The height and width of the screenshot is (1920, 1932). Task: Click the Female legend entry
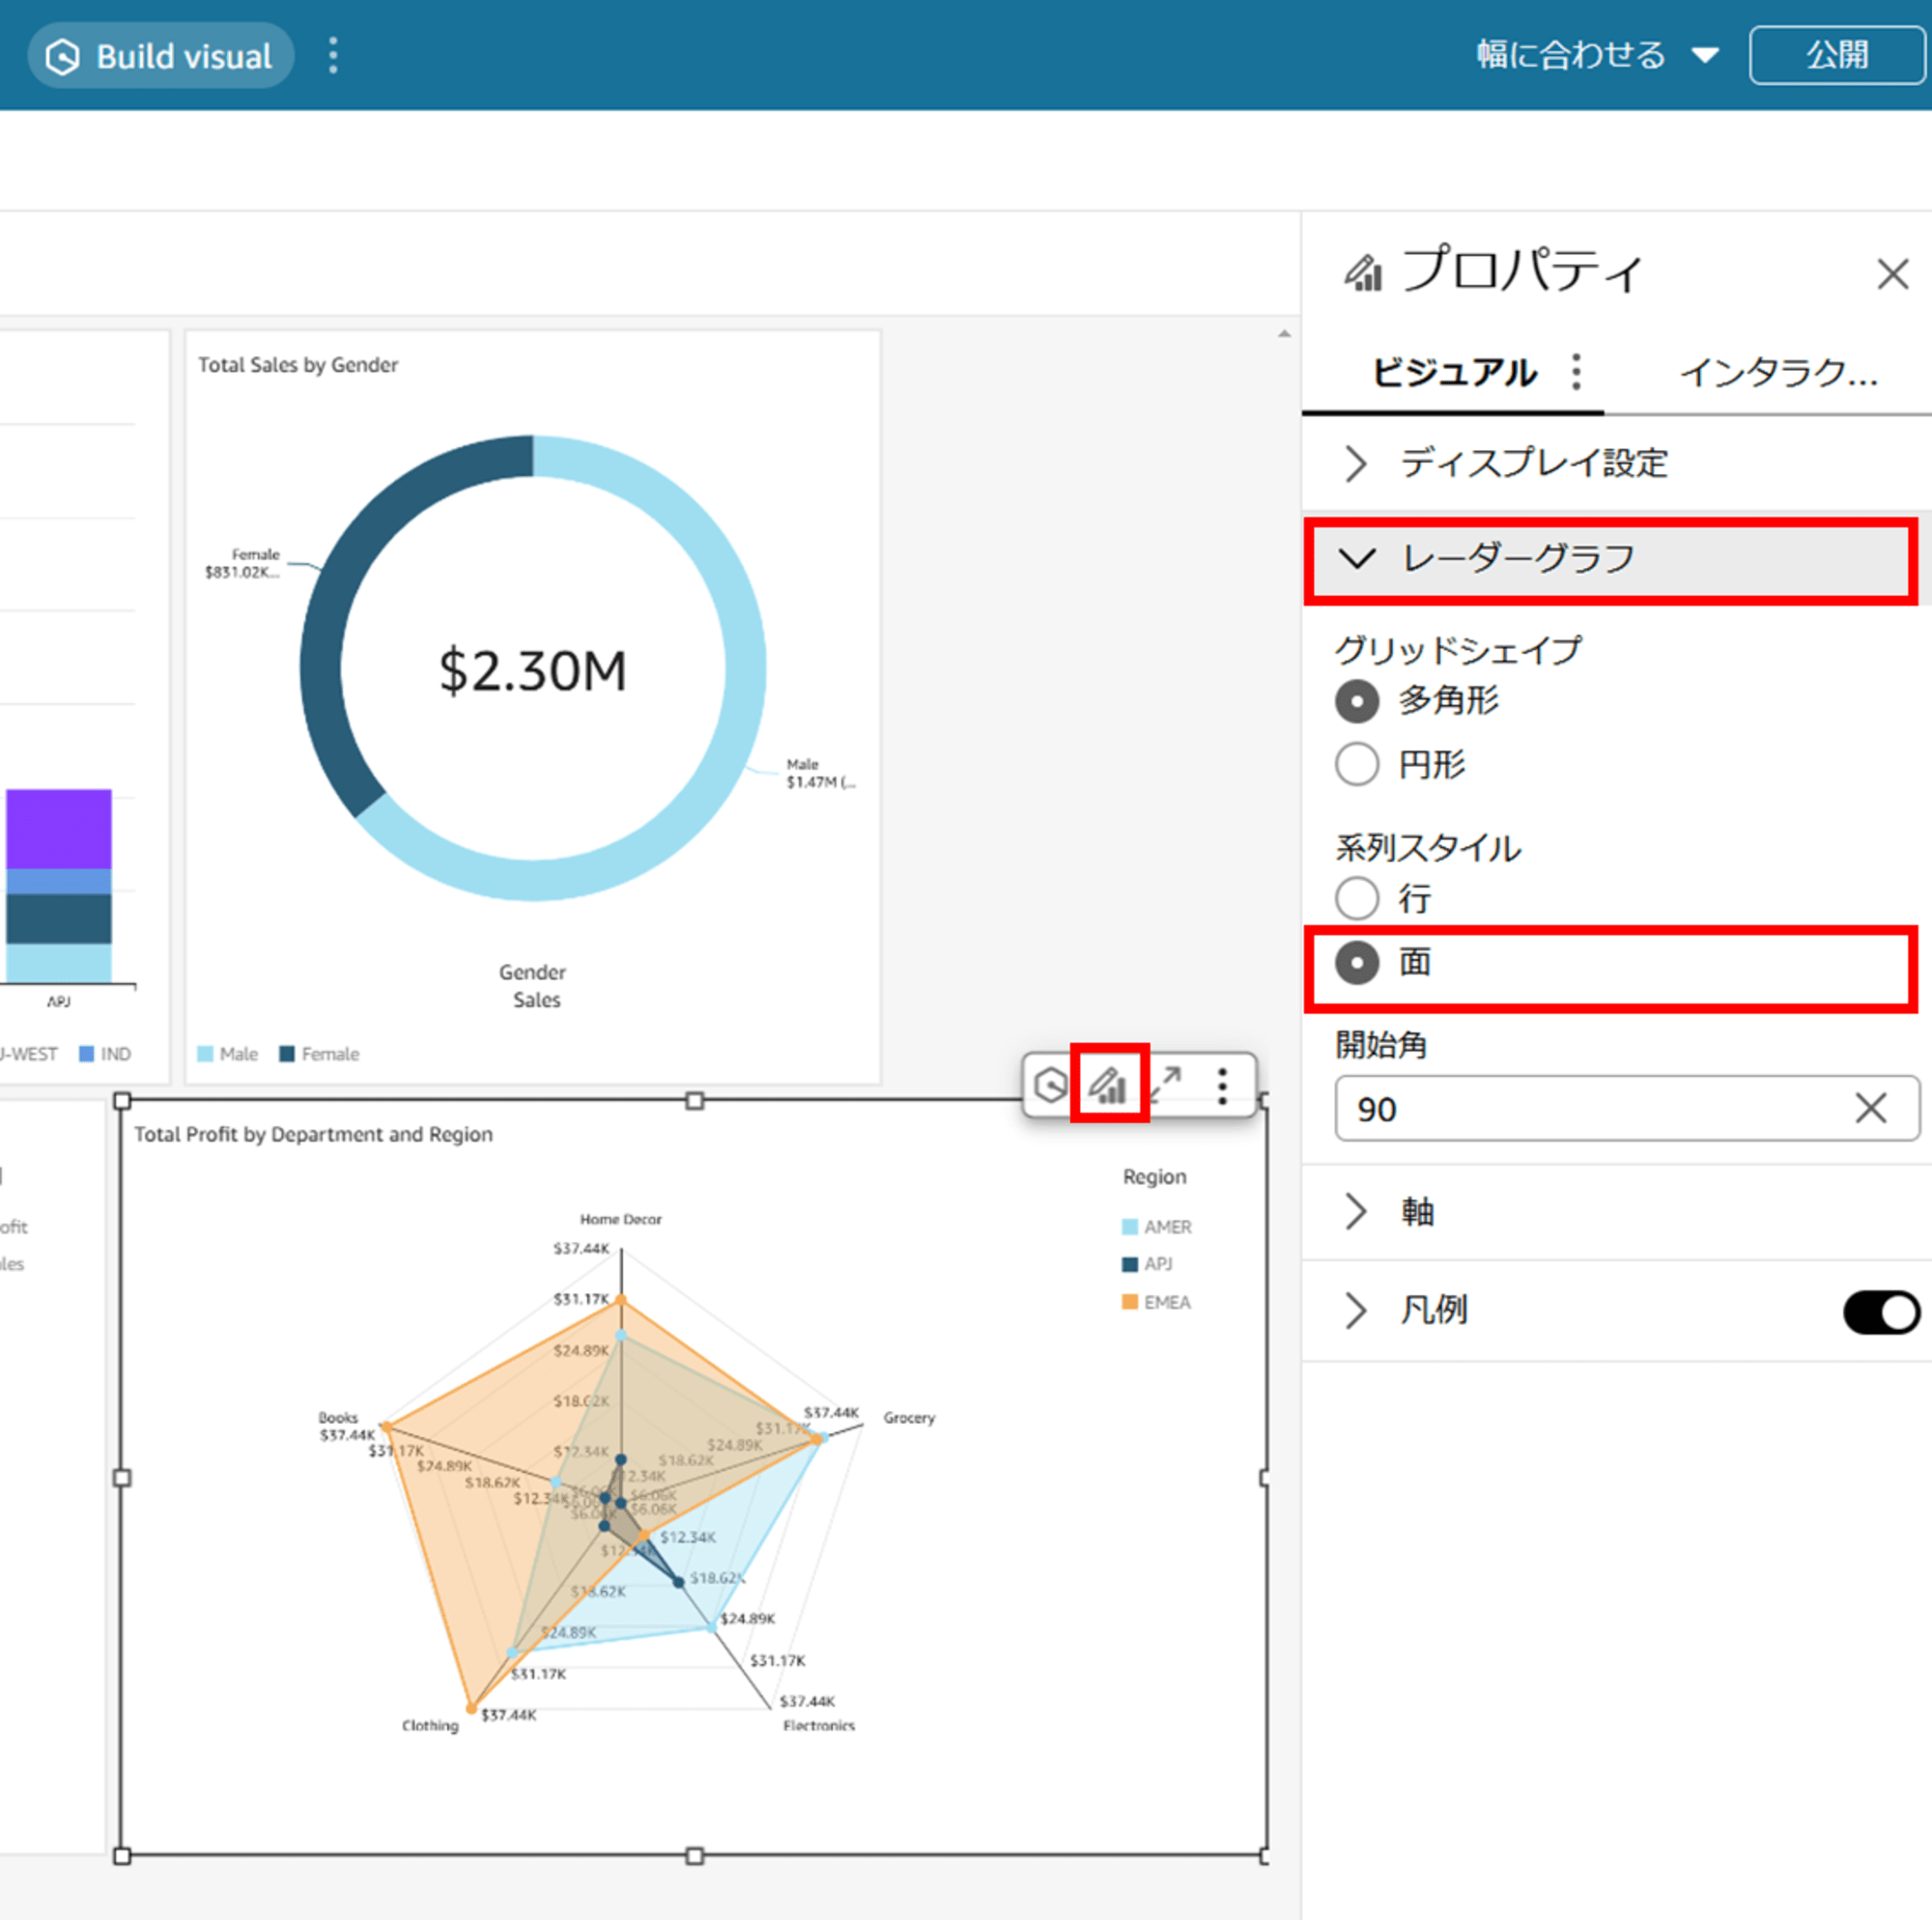coord(320,1054)
